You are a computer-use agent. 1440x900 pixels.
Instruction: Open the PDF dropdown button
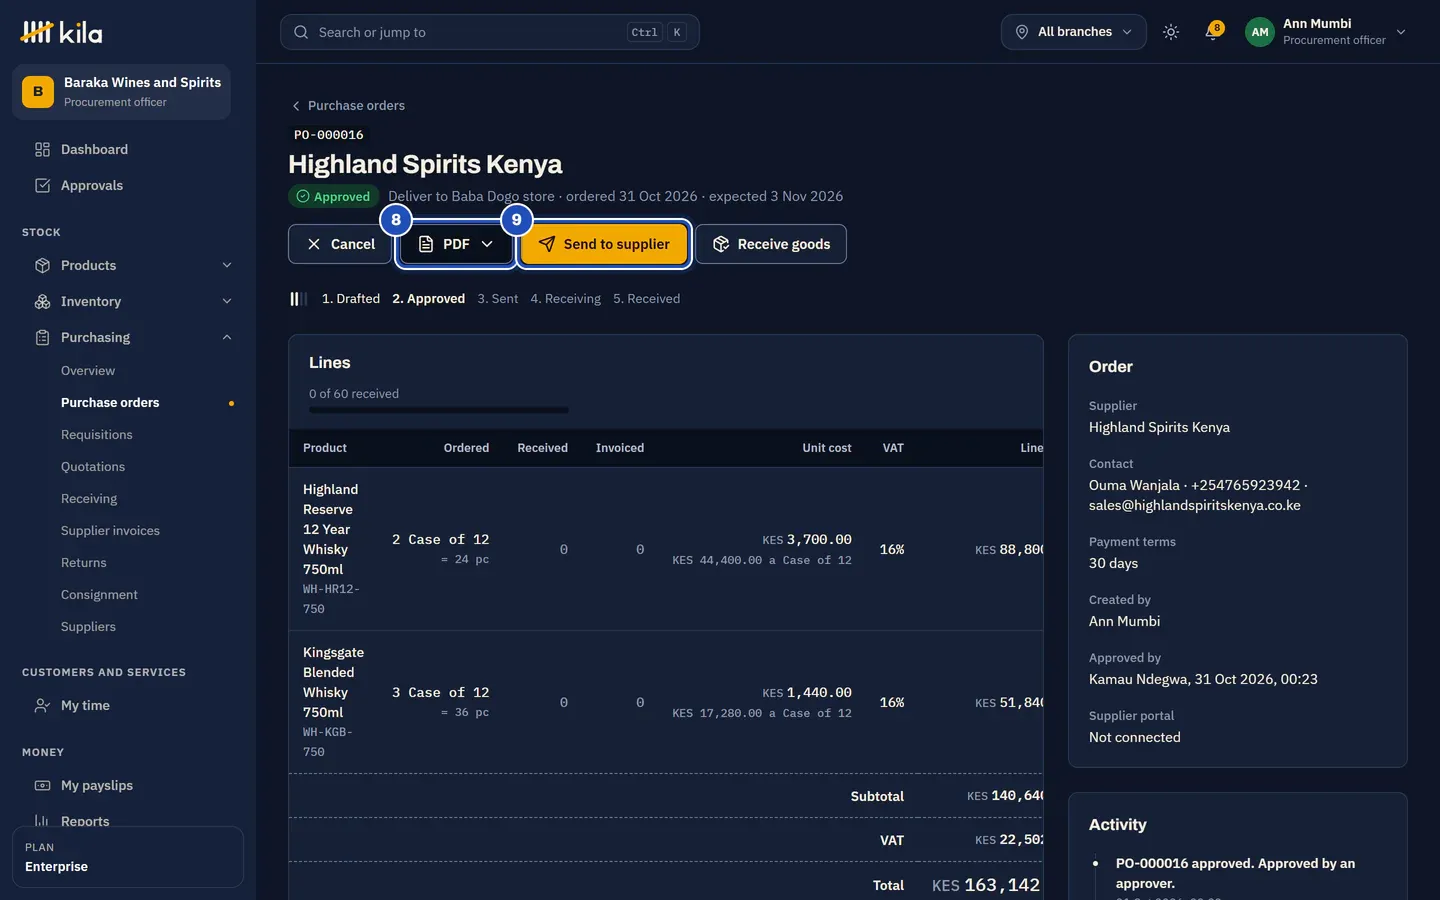click(x=456, y=244)
